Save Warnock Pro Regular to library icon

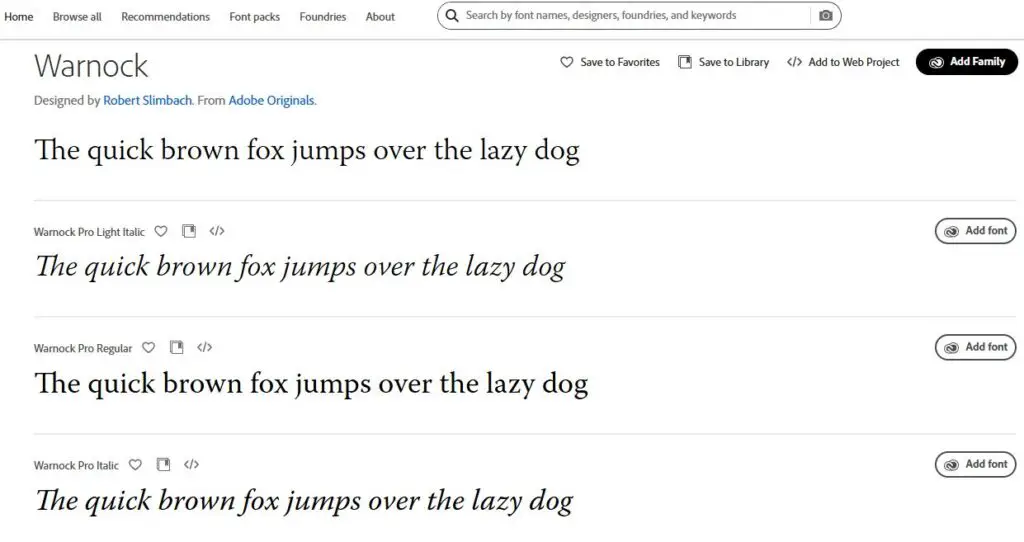click(x=176, y=347)
